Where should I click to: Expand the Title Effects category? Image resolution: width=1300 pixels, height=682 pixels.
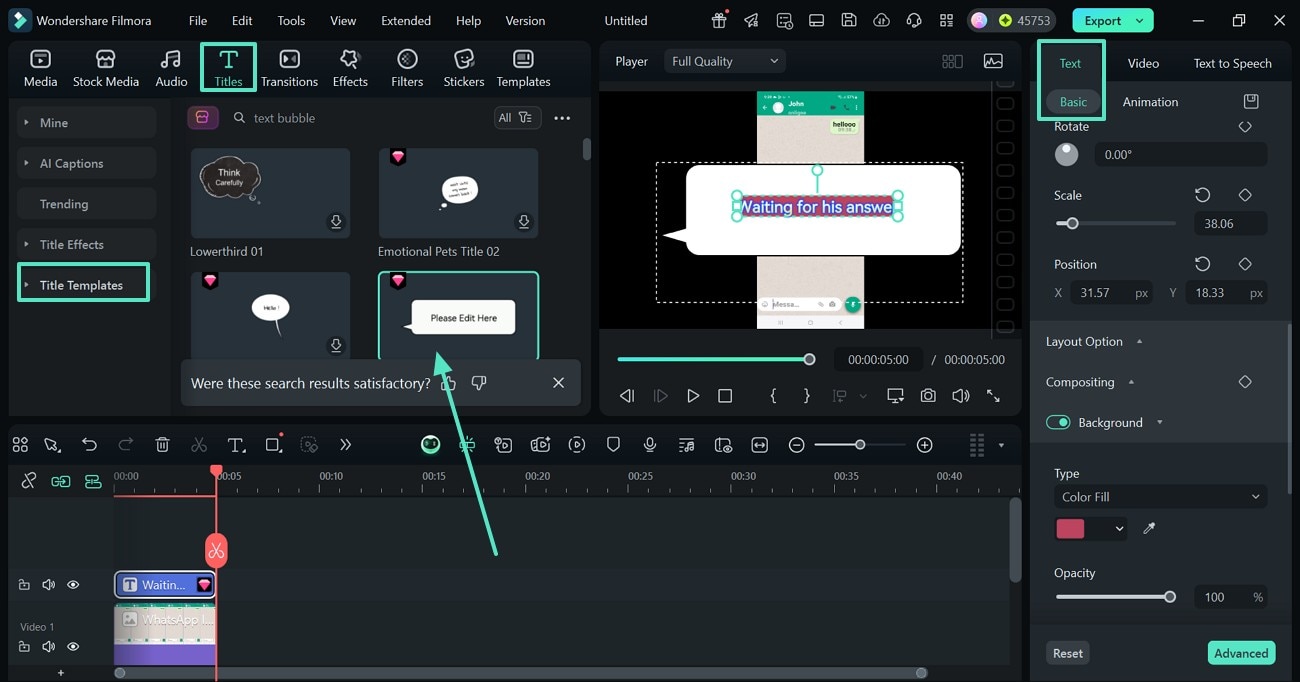(86, 244)
